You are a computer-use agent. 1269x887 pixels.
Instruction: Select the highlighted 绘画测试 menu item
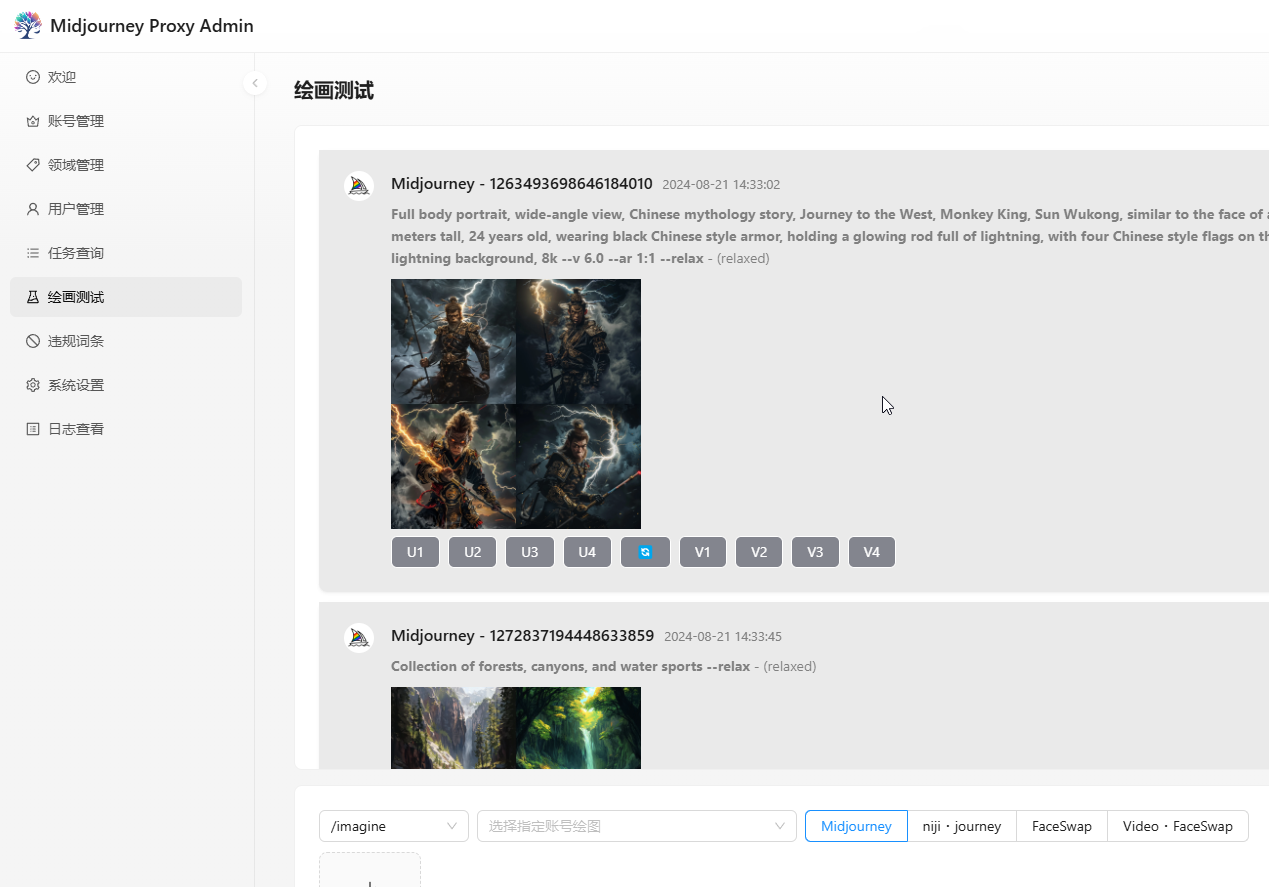pos(77,296)
